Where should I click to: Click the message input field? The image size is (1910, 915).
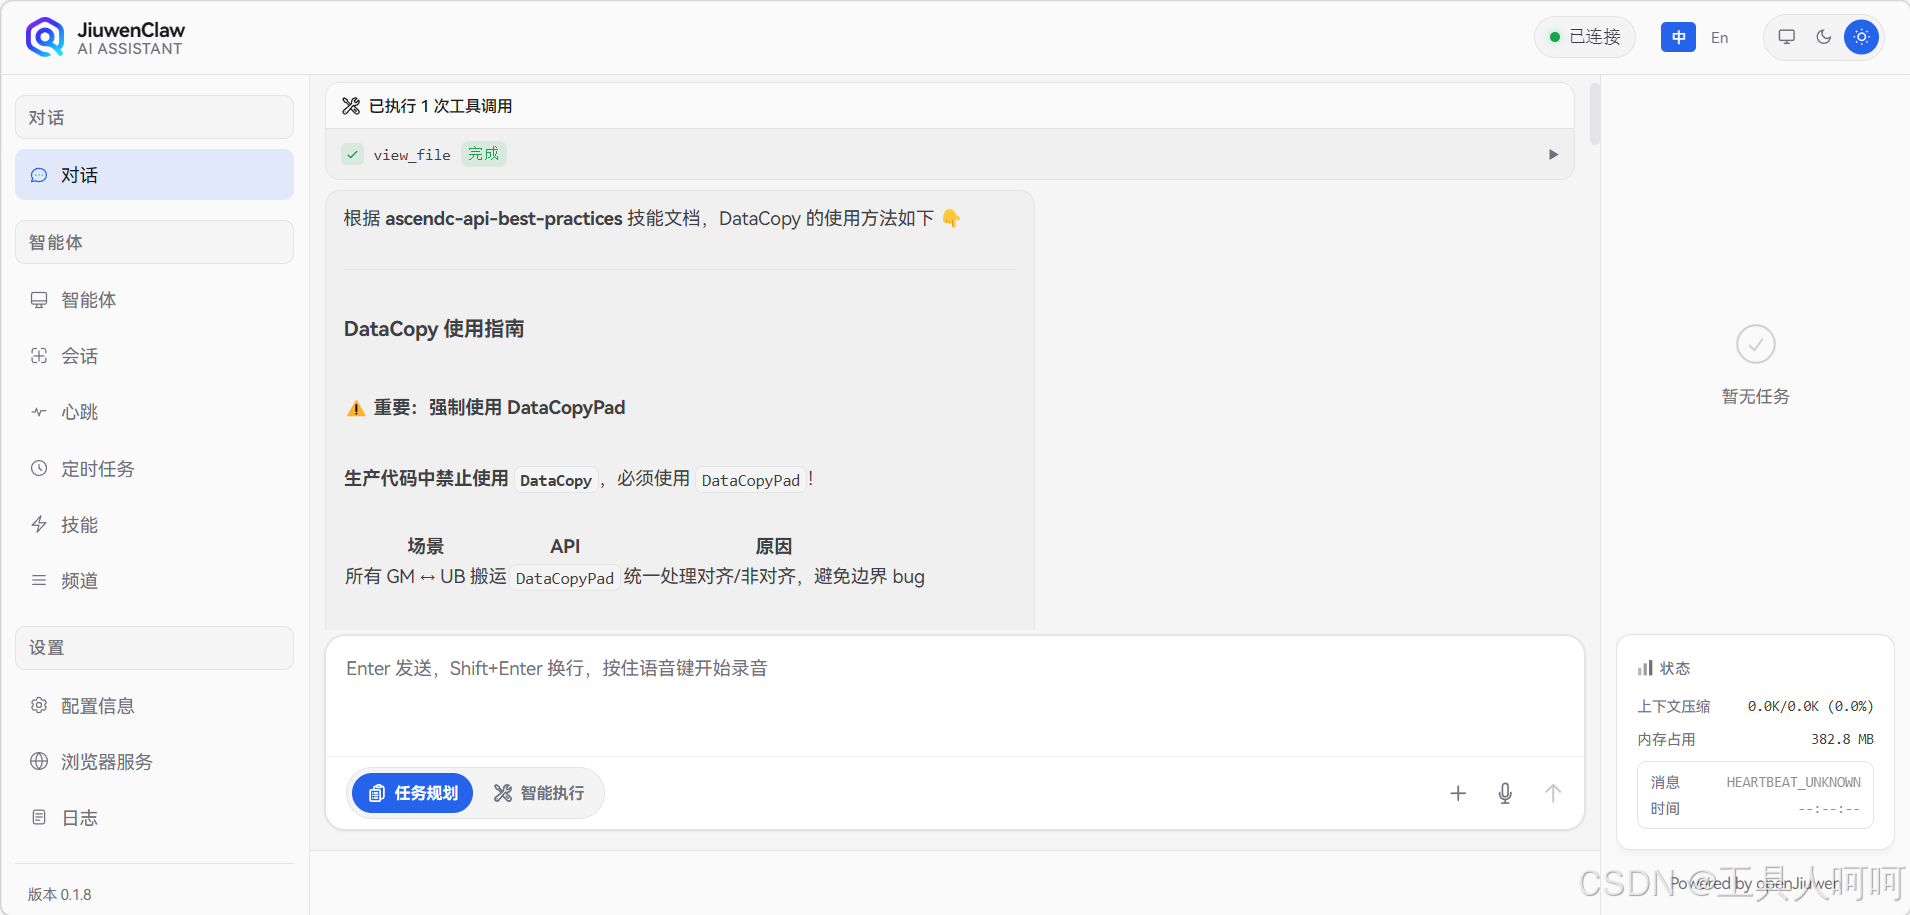[x=954, y=697]
